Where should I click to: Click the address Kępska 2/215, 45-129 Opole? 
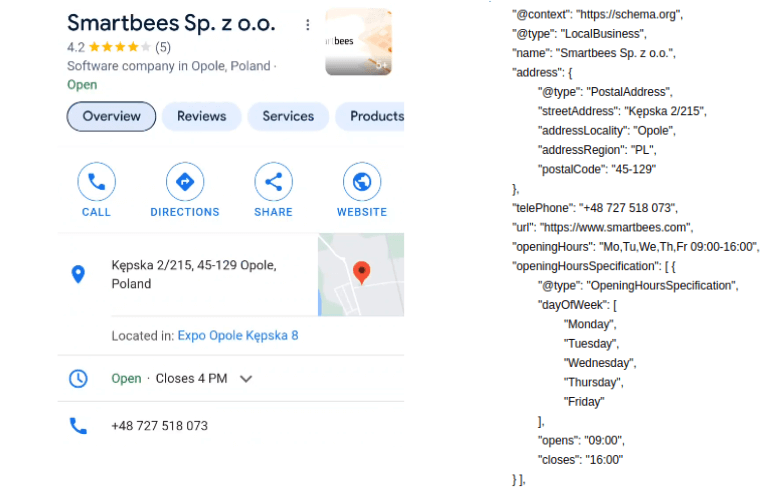coord(194,275)
